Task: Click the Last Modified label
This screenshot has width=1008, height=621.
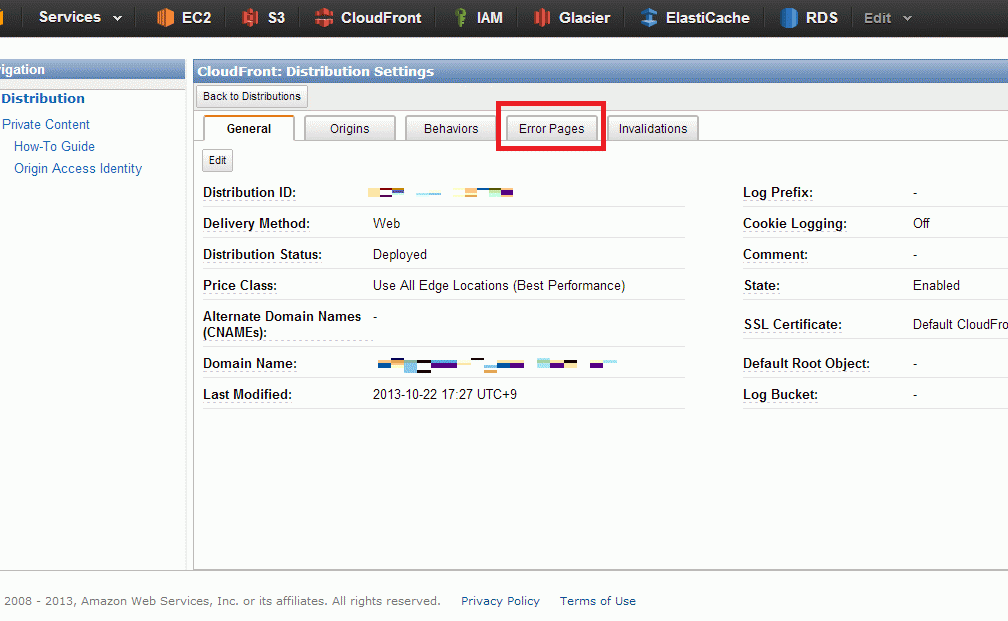Action: point(248,394)
